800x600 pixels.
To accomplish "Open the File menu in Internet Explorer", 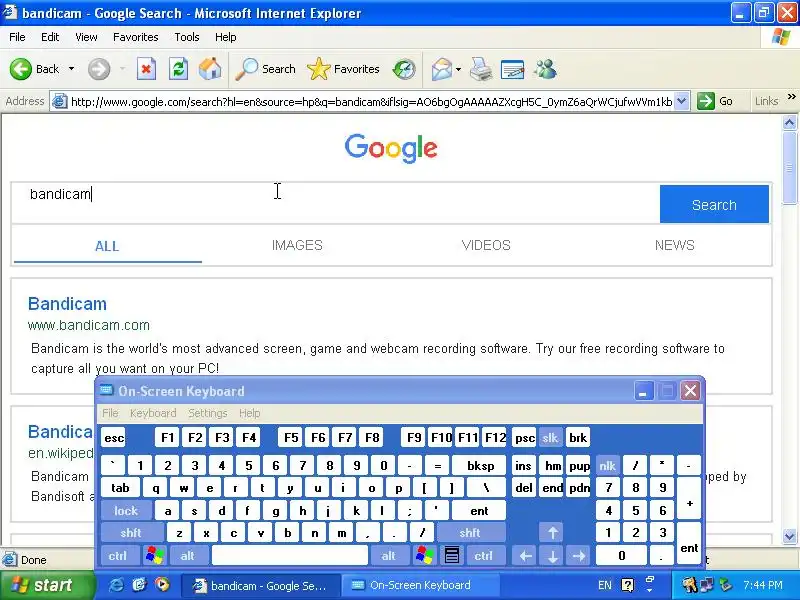I will (x=17, y=37).
